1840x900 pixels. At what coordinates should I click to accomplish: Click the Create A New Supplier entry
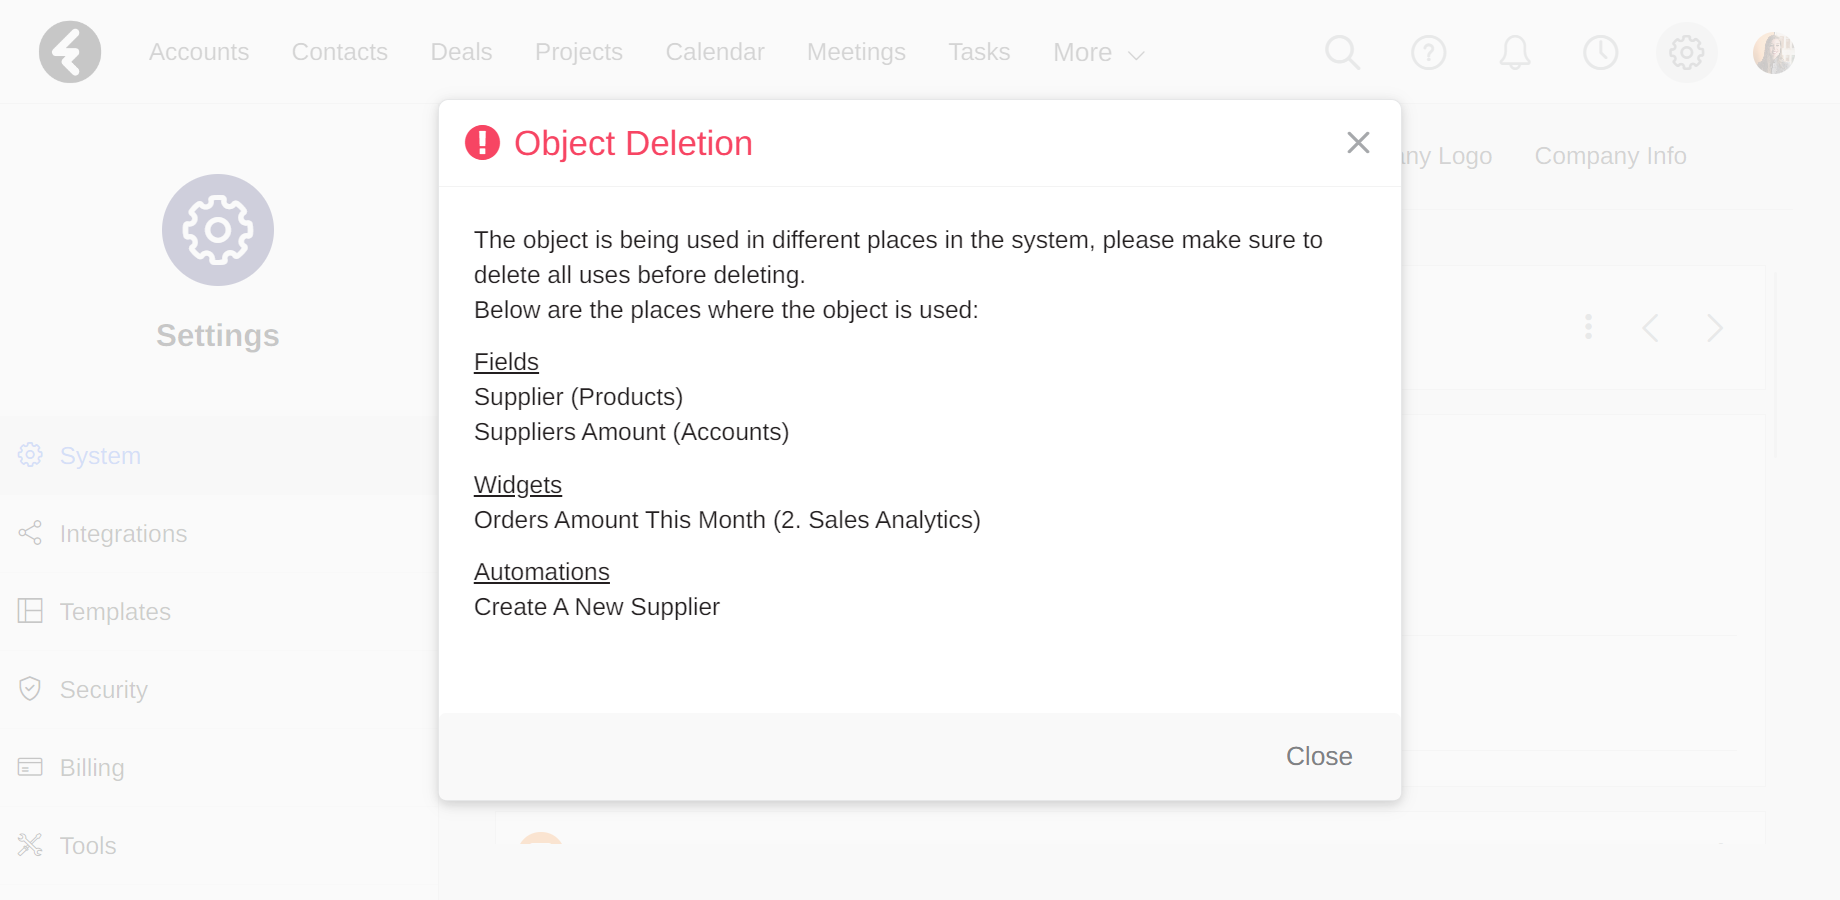(x=597, y=607)
